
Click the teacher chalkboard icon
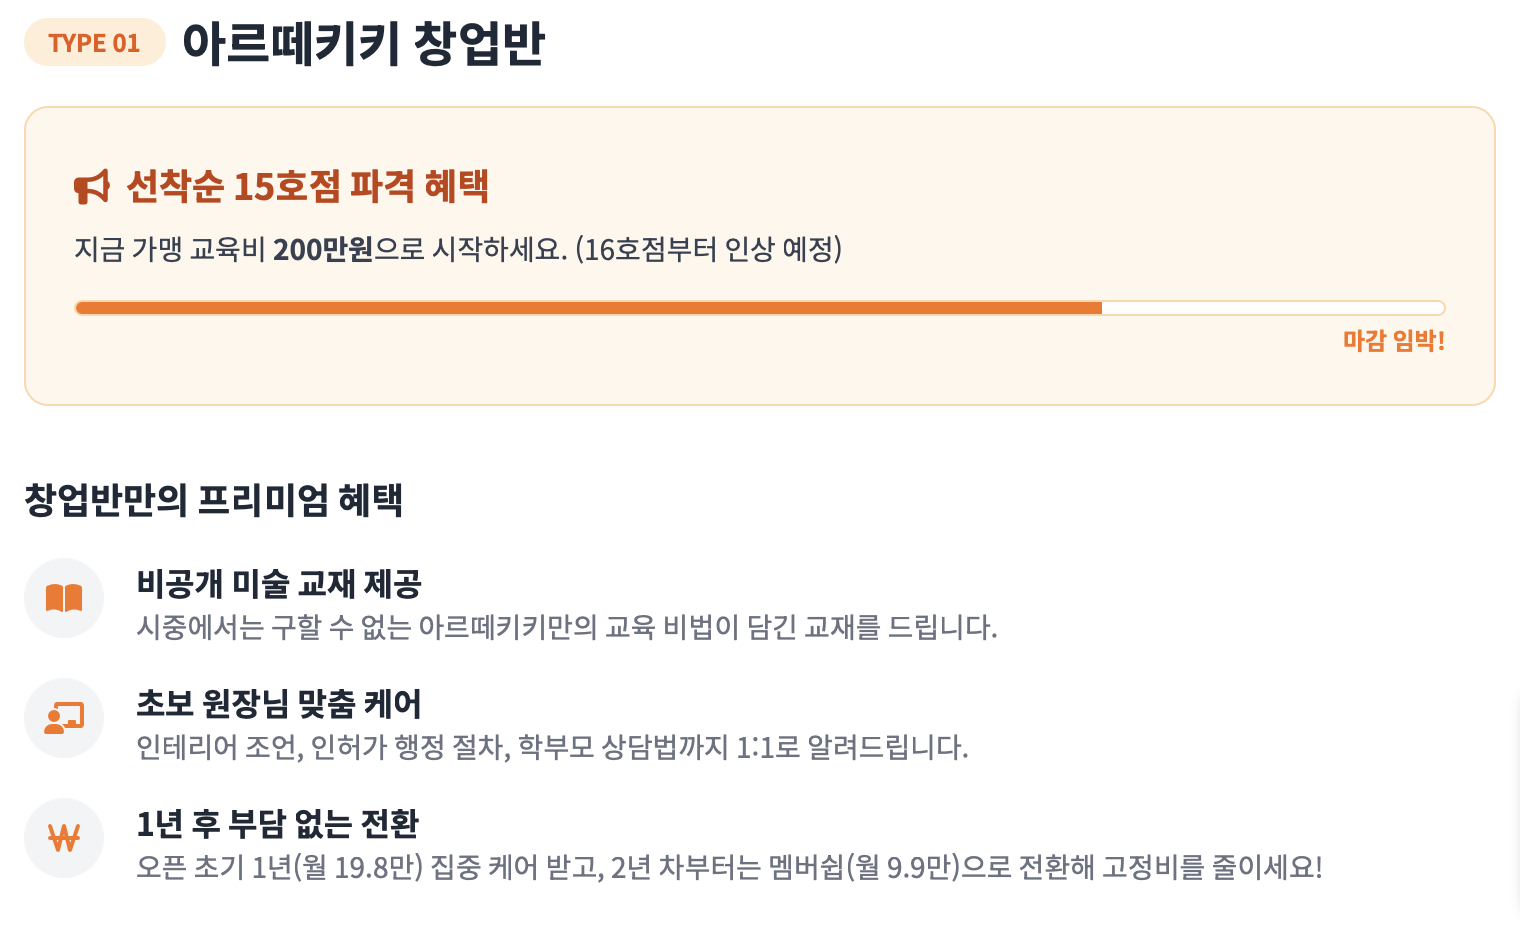click(64, 718)
